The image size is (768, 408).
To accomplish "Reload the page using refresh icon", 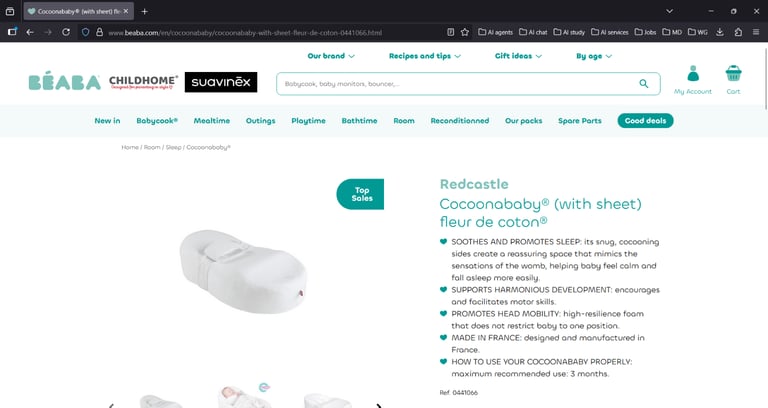I will [66, 32].
